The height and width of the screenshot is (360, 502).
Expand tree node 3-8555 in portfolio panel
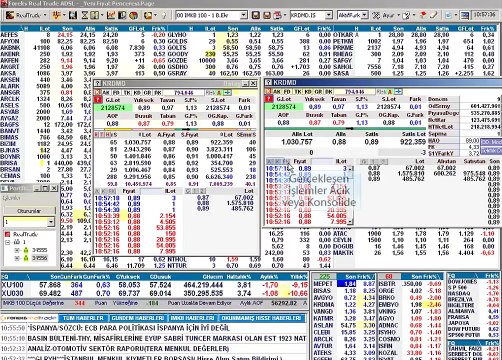pos(17,250)
